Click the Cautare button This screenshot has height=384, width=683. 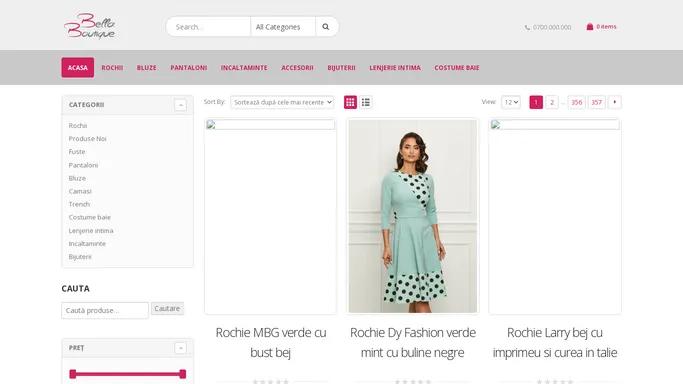(167, 308)
